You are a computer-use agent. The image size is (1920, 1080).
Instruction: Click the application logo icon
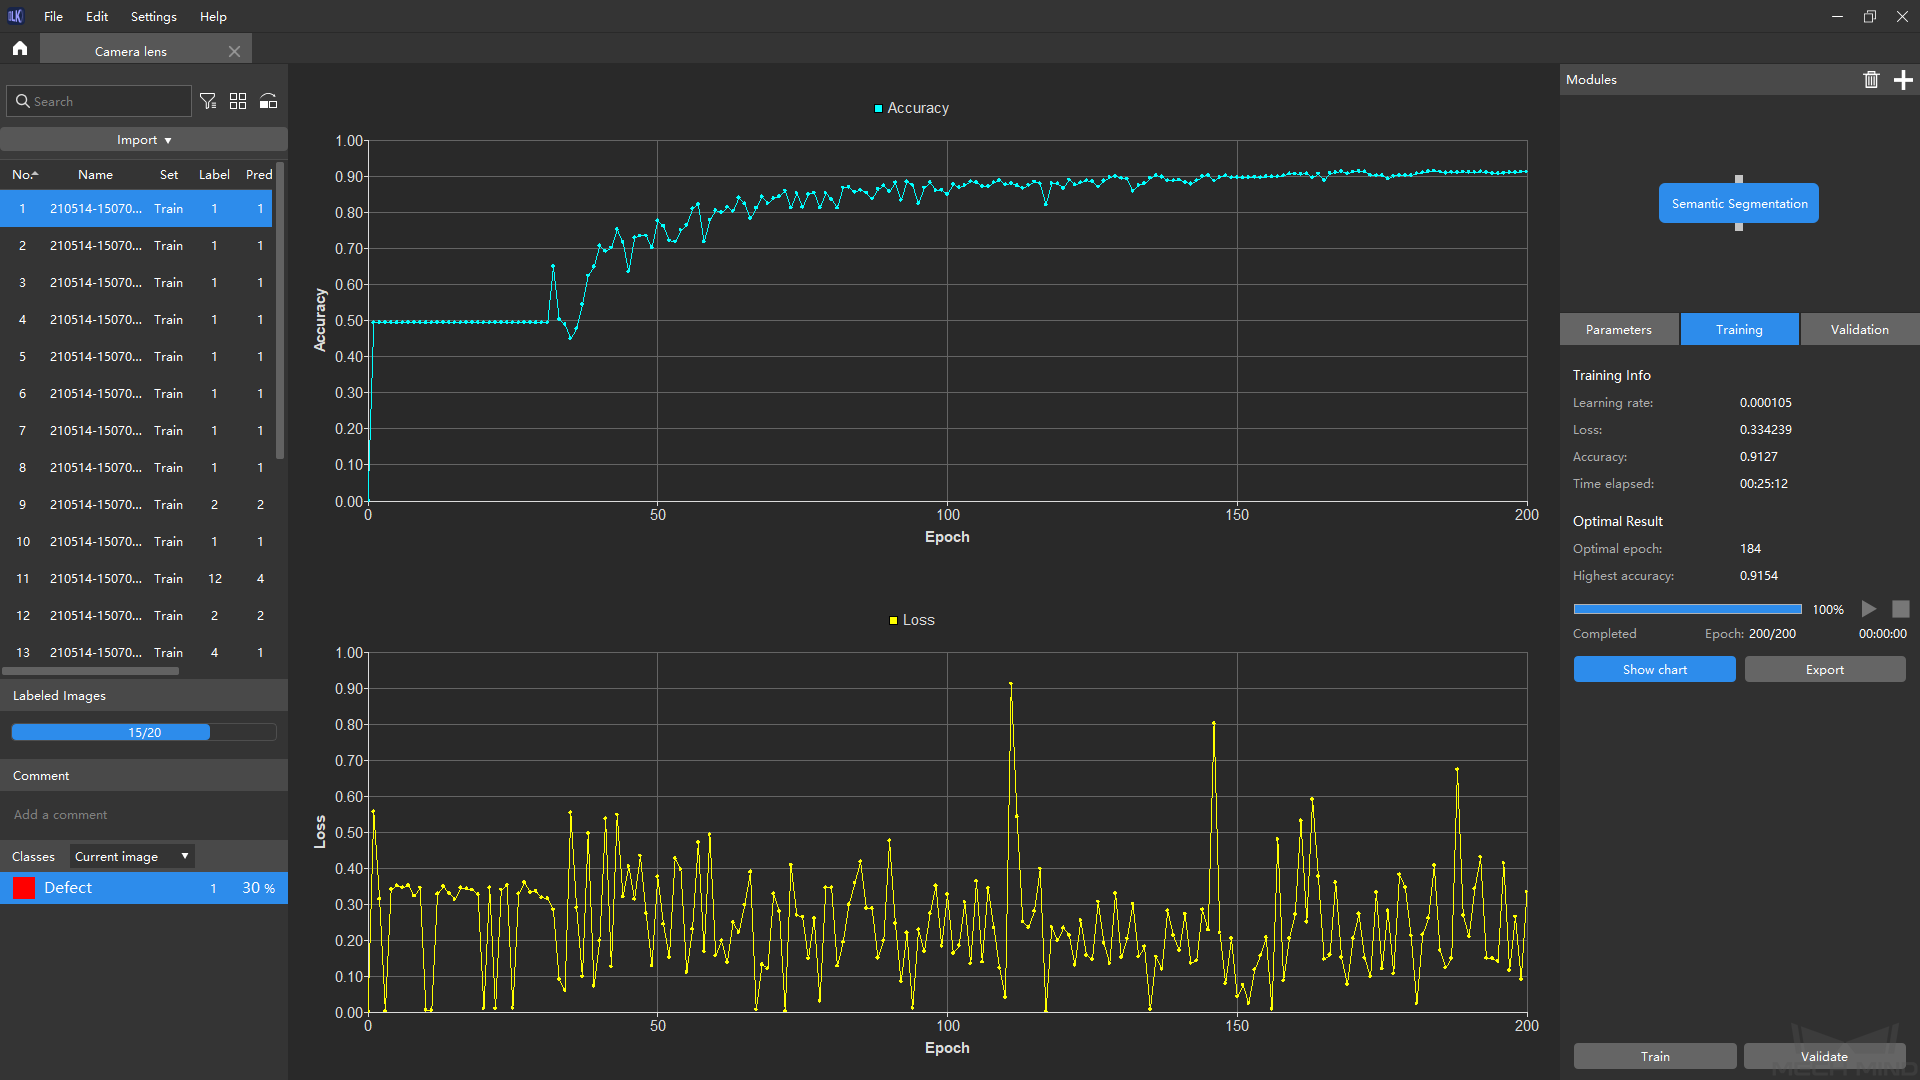(15, 16)
